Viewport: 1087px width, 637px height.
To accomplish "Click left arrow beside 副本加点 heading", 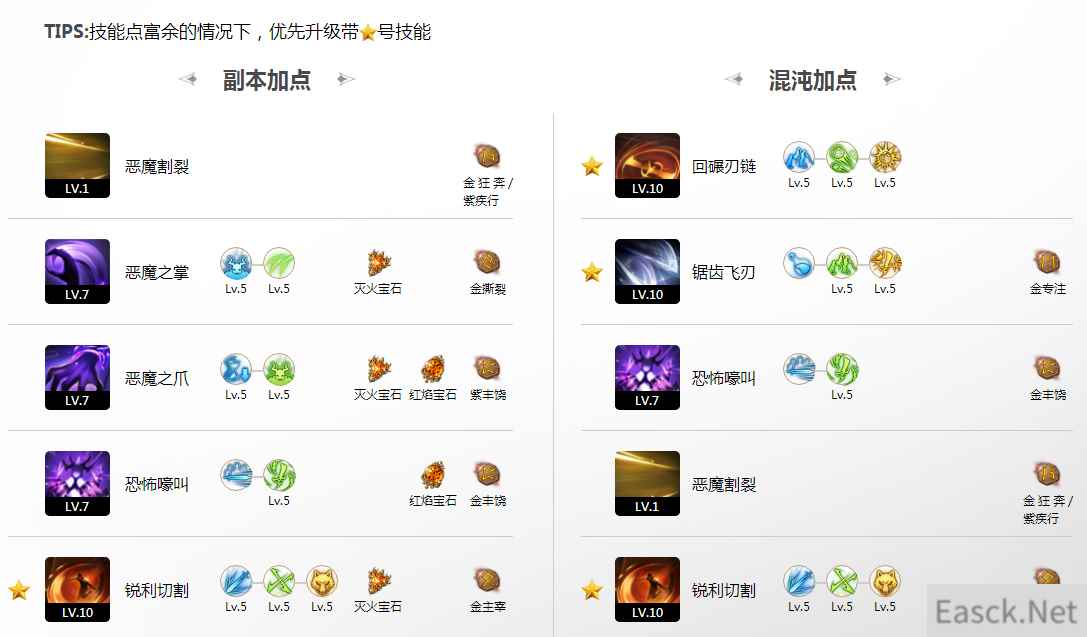I will pos(188,79).
